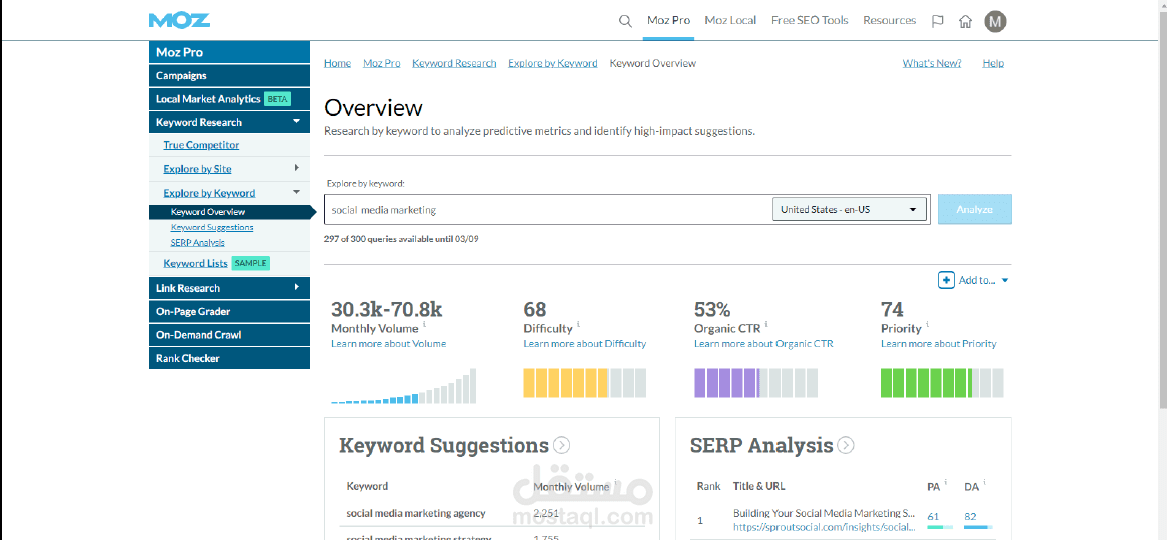
Task: Select Campaigns in sidebar
Action: (229, 76)
